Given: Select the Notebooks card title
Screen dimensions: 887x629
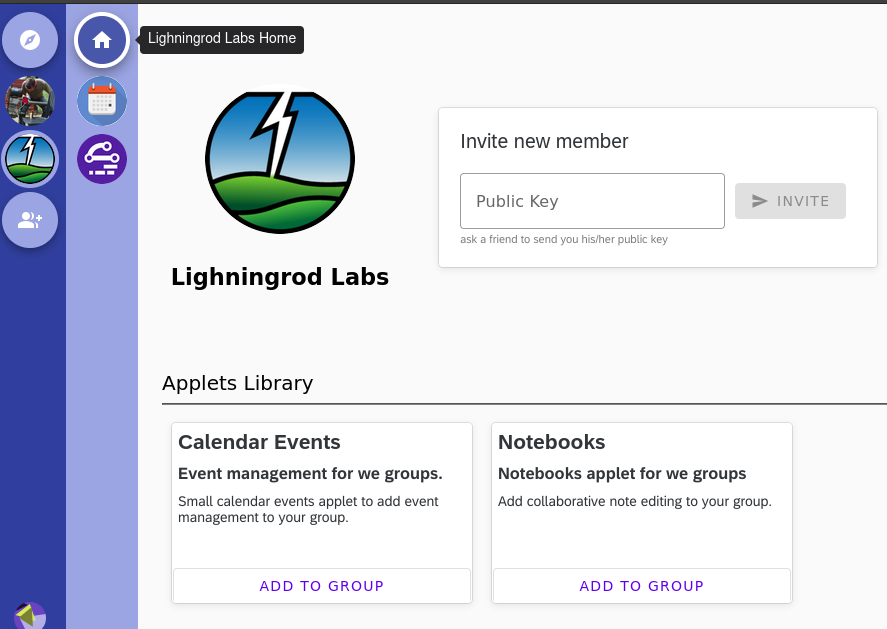Looking at the screenshot, I should coord(552,442).
